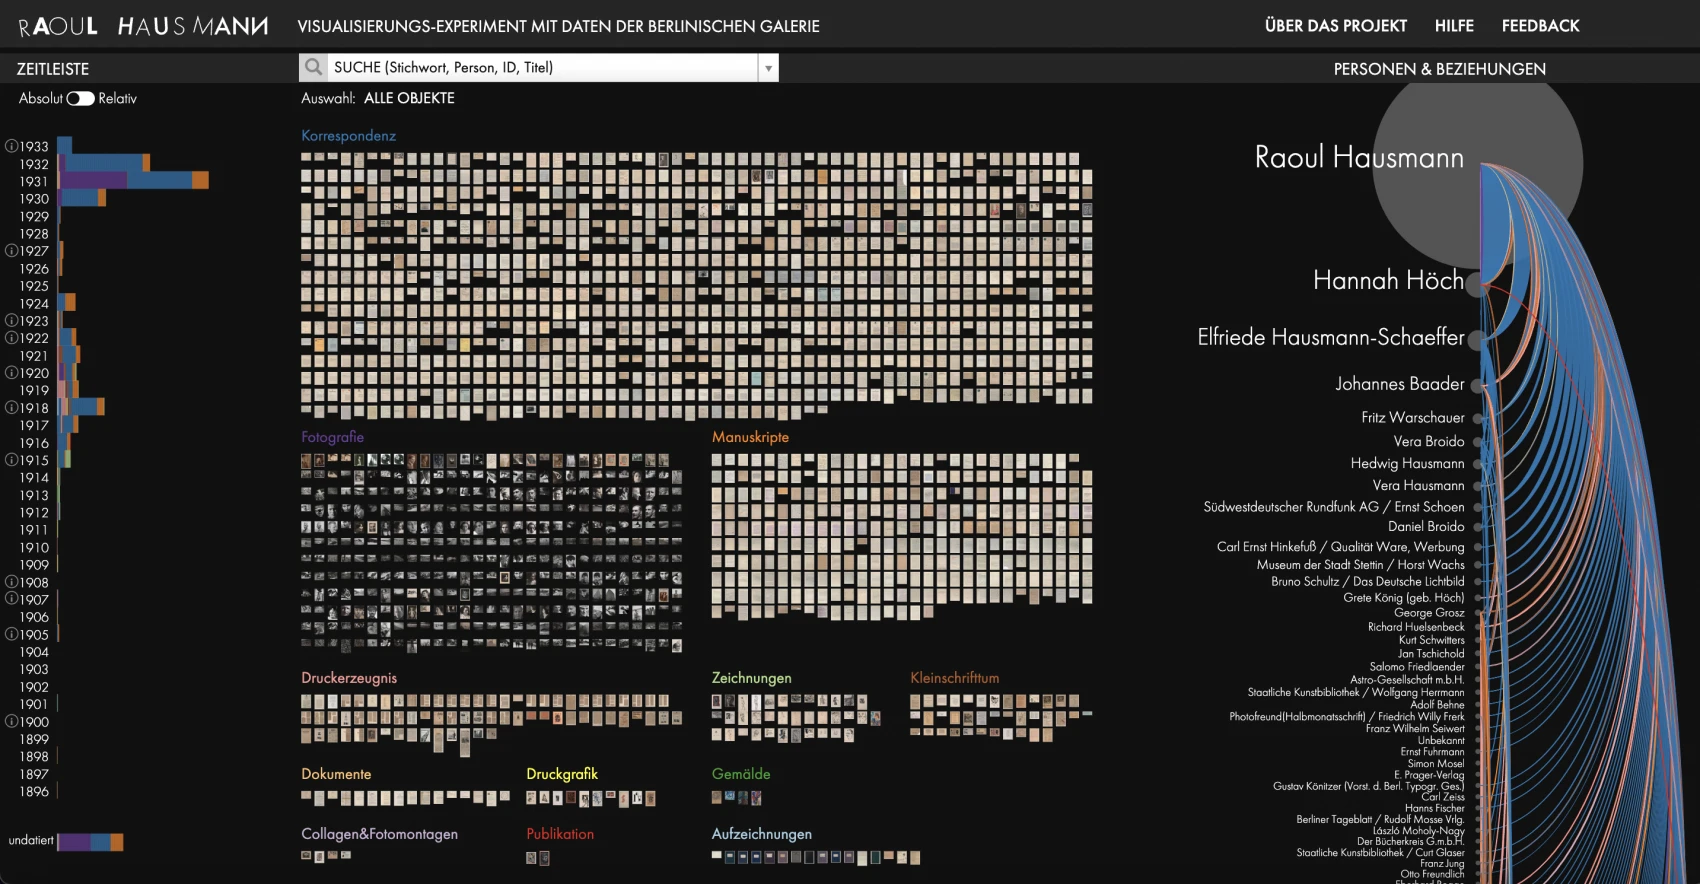This screenshot has width=1700, height=884.
Task: Click info icon beside year 1918
Action: 11,408
